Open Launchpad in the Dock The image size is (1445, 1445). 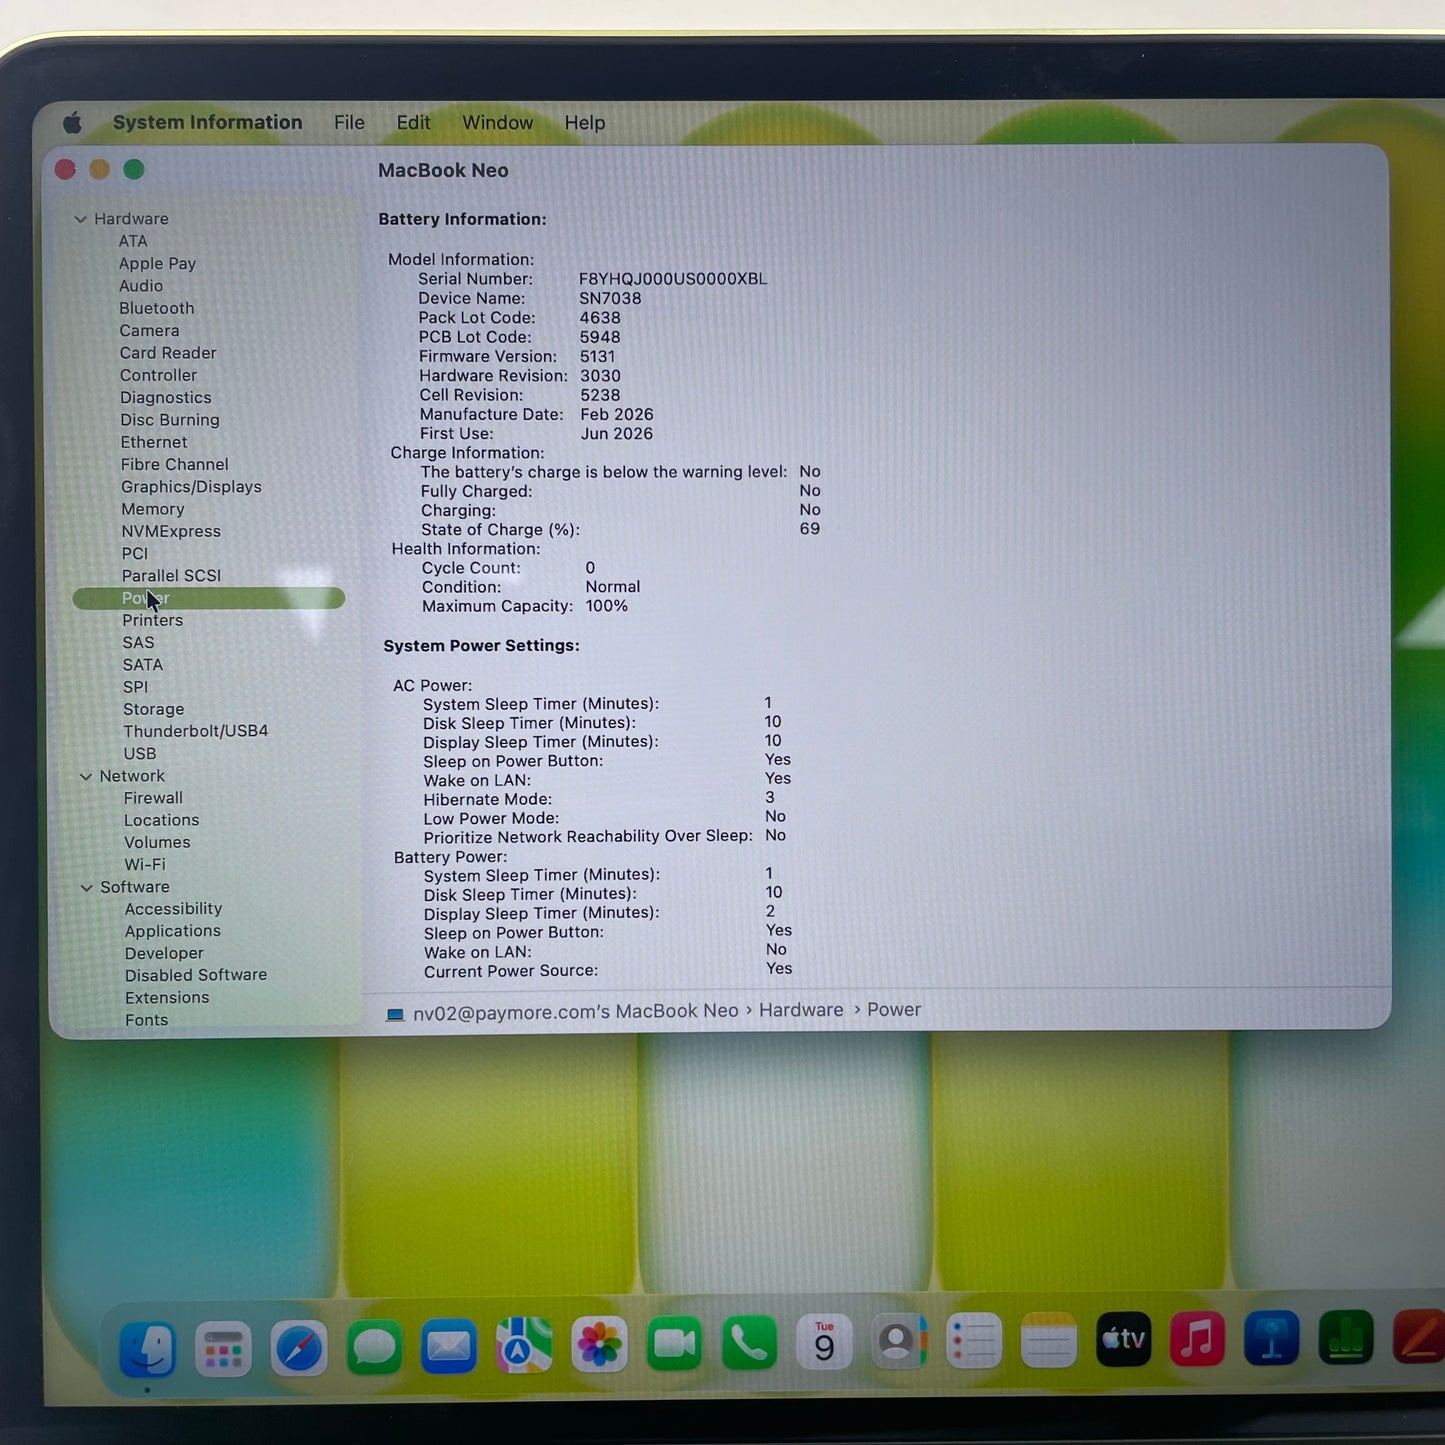pyautogui.click(x=223, y=1349)
